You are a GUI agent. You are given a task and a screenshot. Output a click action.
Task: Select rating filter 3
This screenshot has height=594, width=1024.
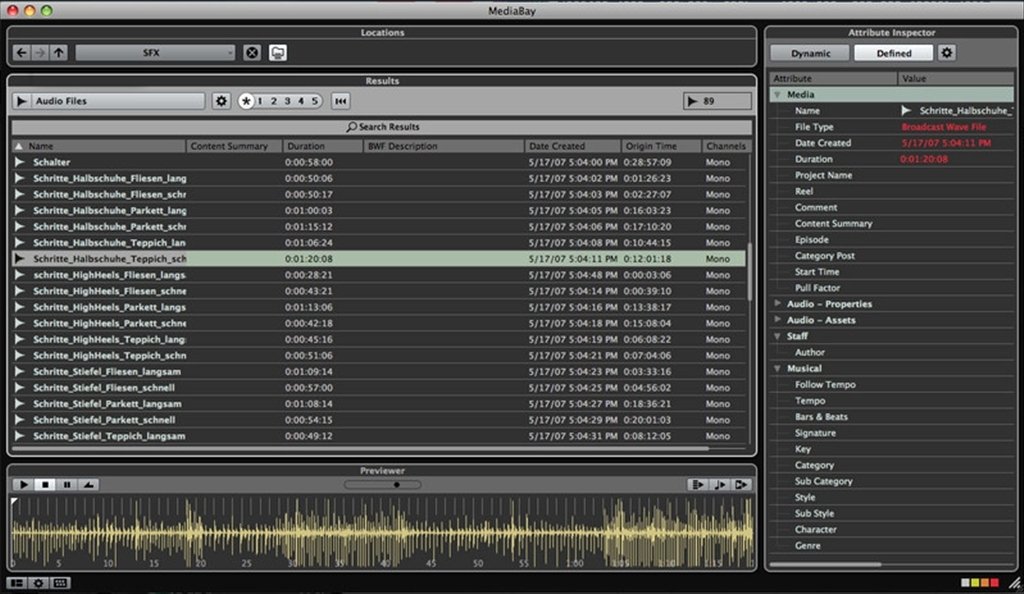[287, 101]
